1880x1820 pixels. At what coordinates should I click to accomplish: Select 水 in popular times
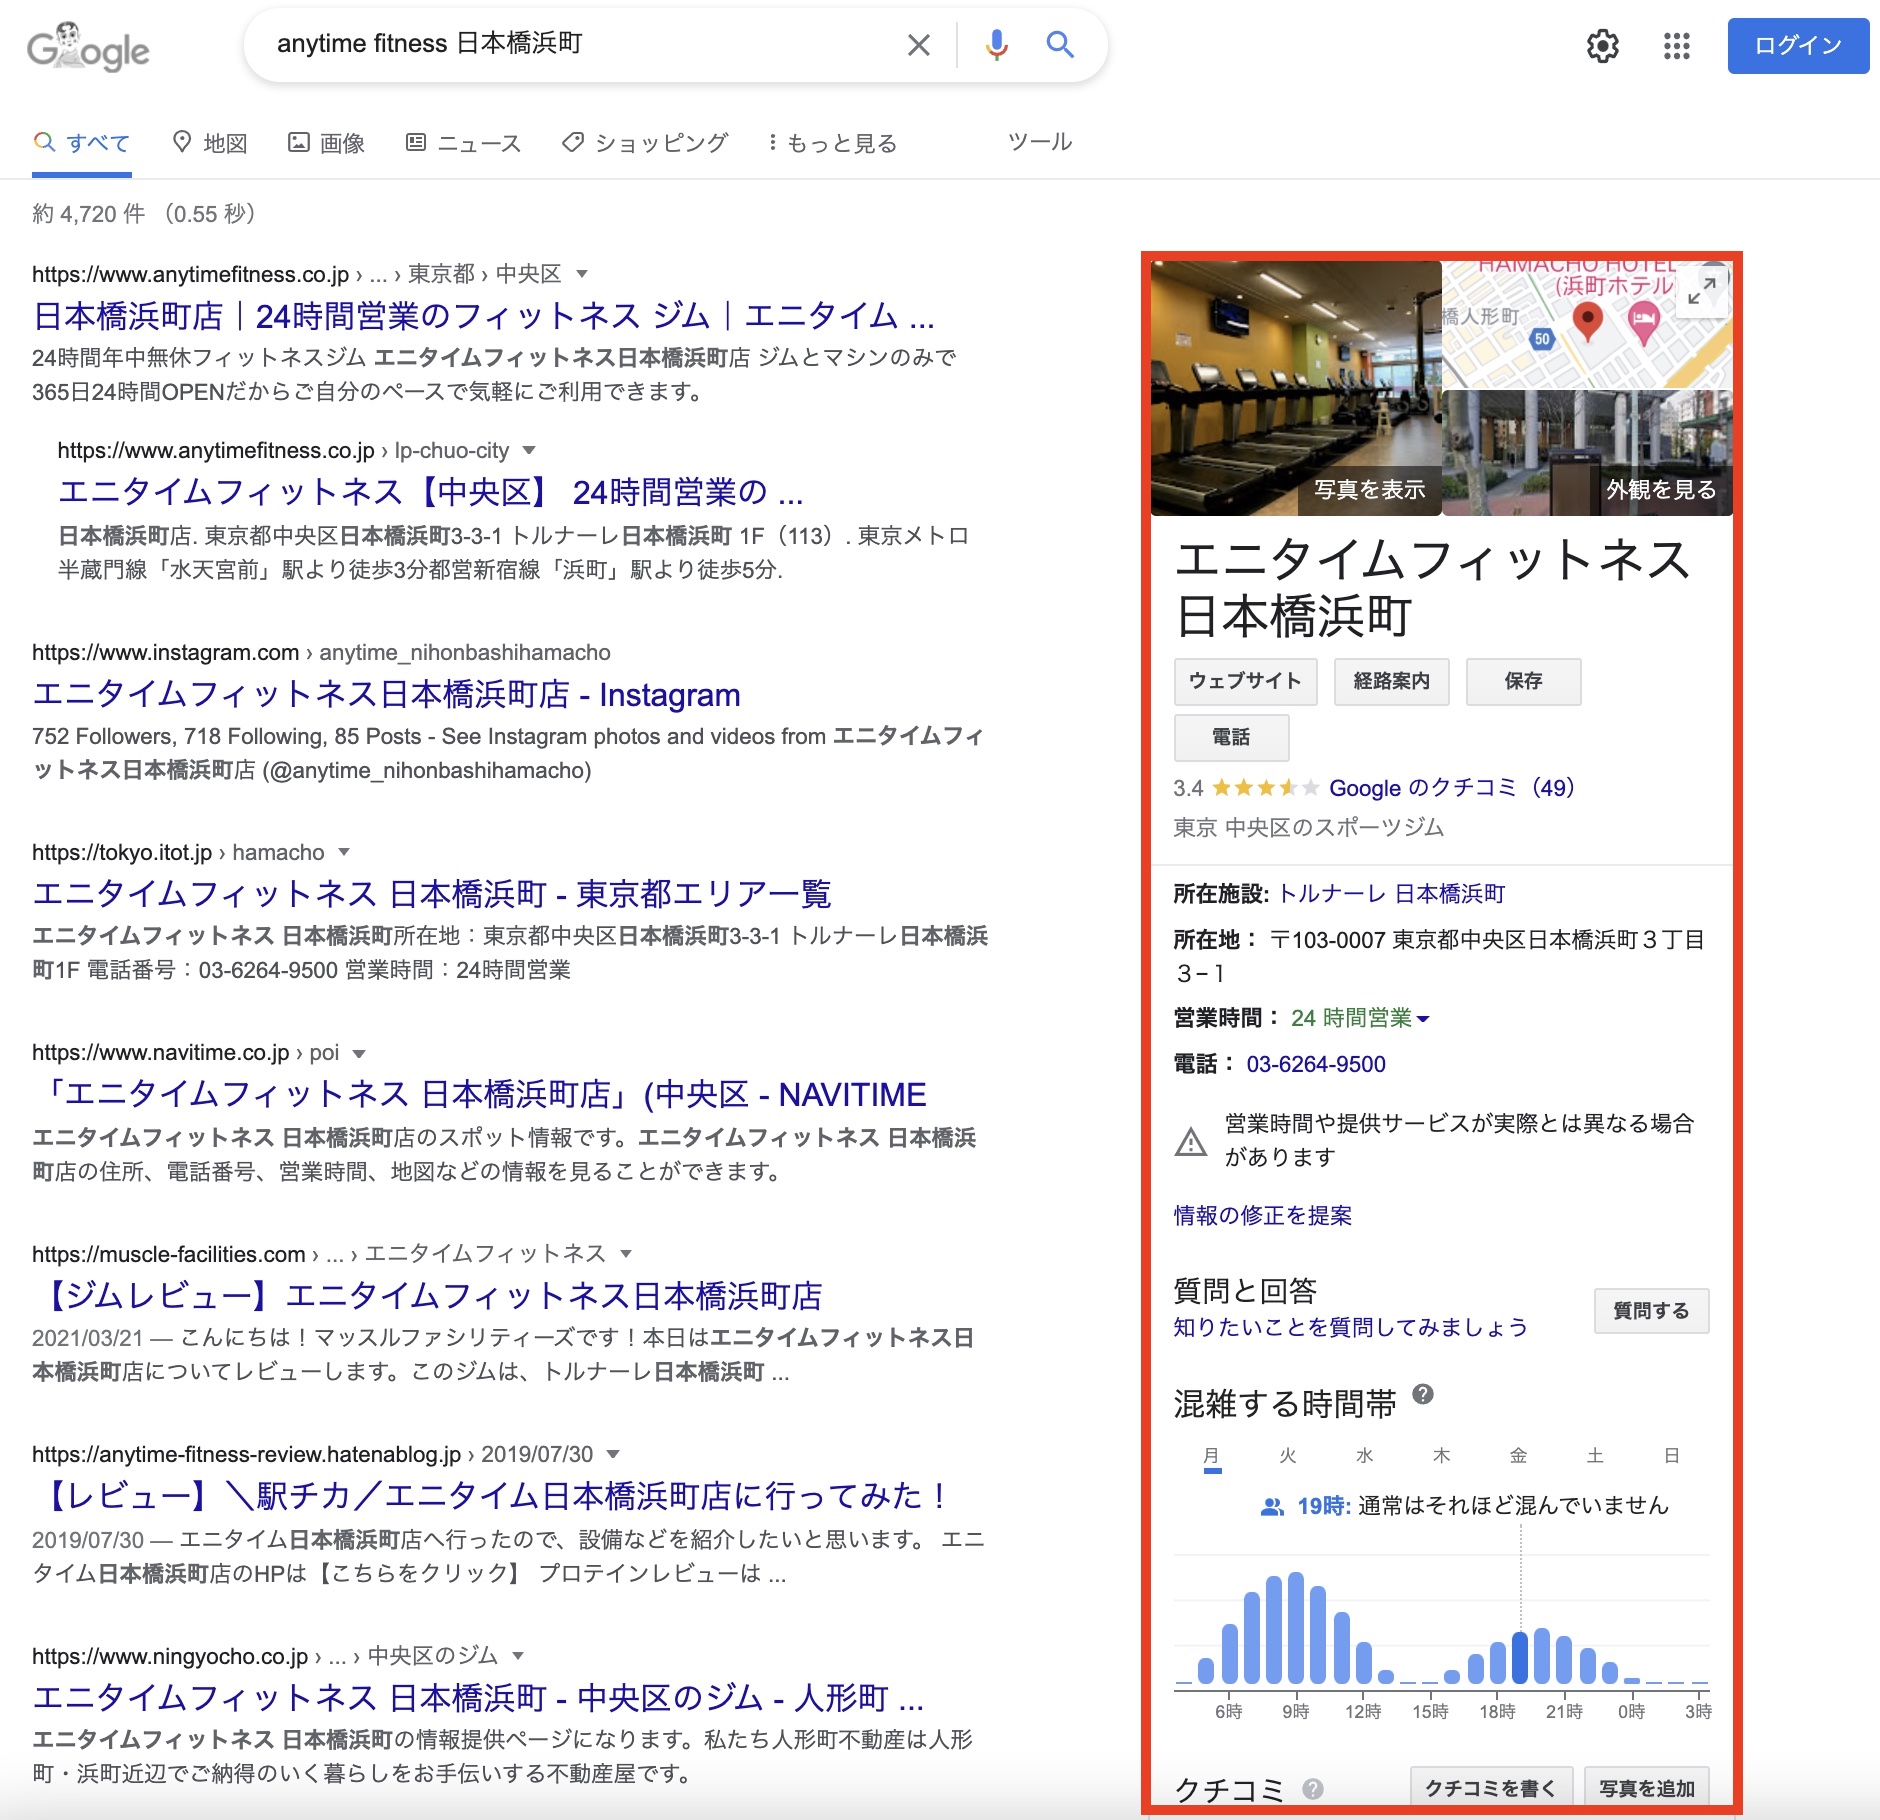point(1365,1456)
